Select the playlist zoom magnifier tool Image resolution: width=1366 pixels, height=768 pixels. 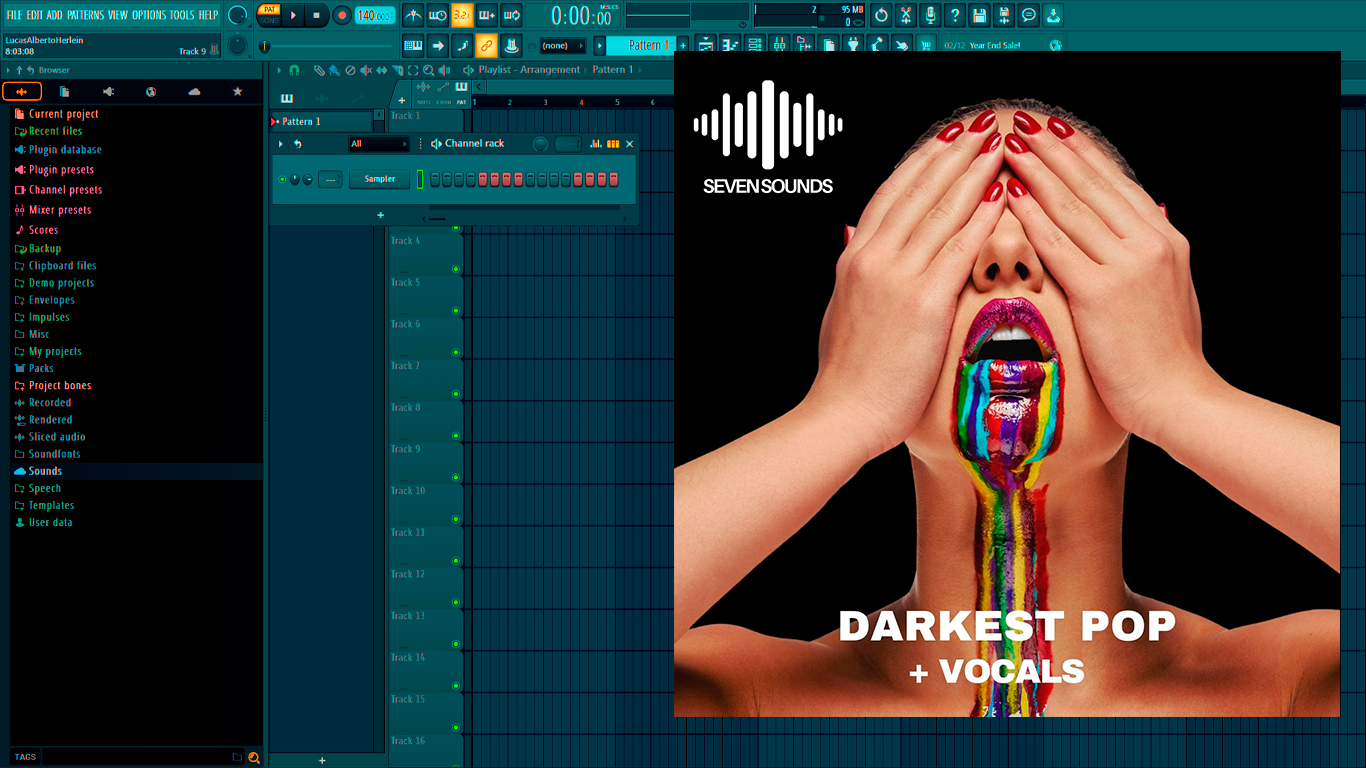(x=428, y=70)
